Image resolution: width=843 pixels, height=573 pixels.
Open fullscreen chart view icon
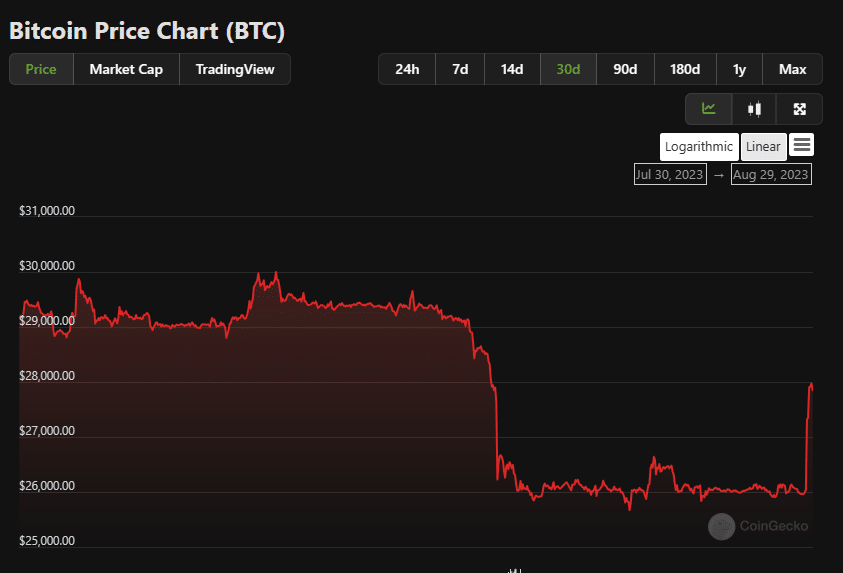[x=799, y=109]
